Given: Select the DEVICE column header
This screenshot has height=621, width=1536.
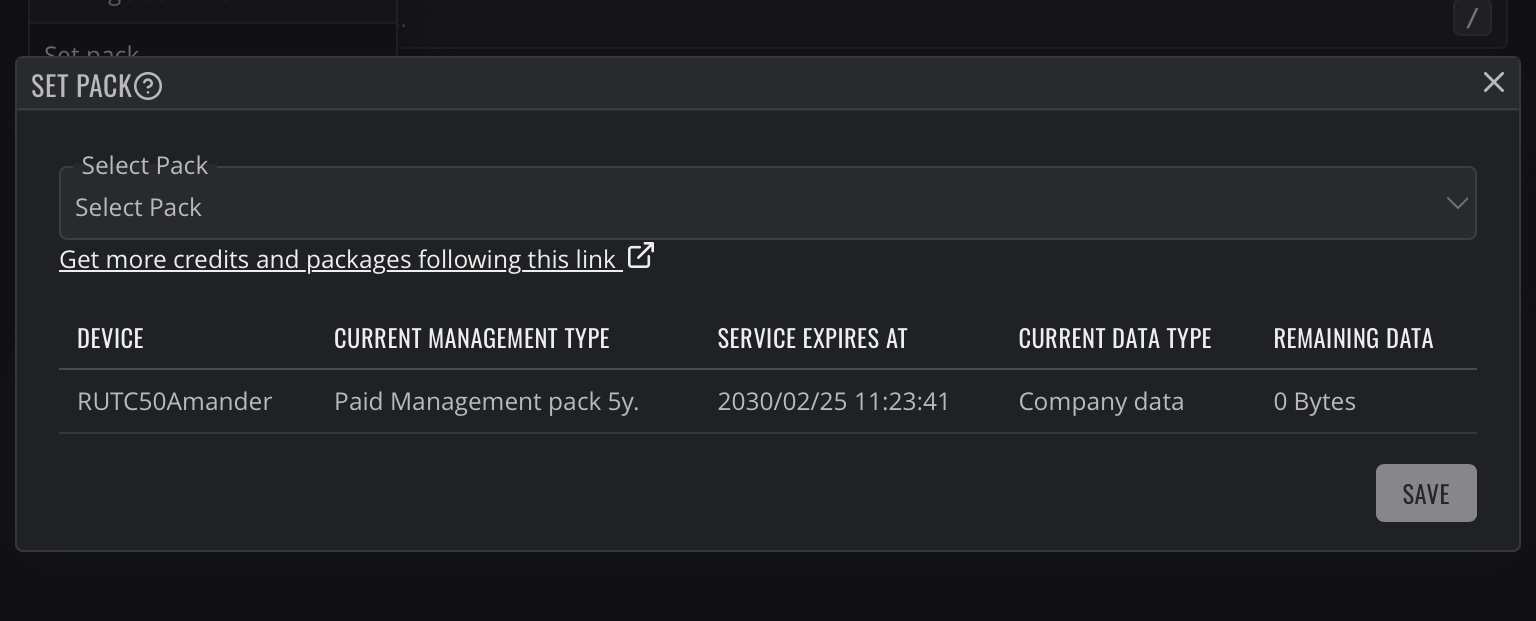Looking at the screenshot, I should pos(110,338).
